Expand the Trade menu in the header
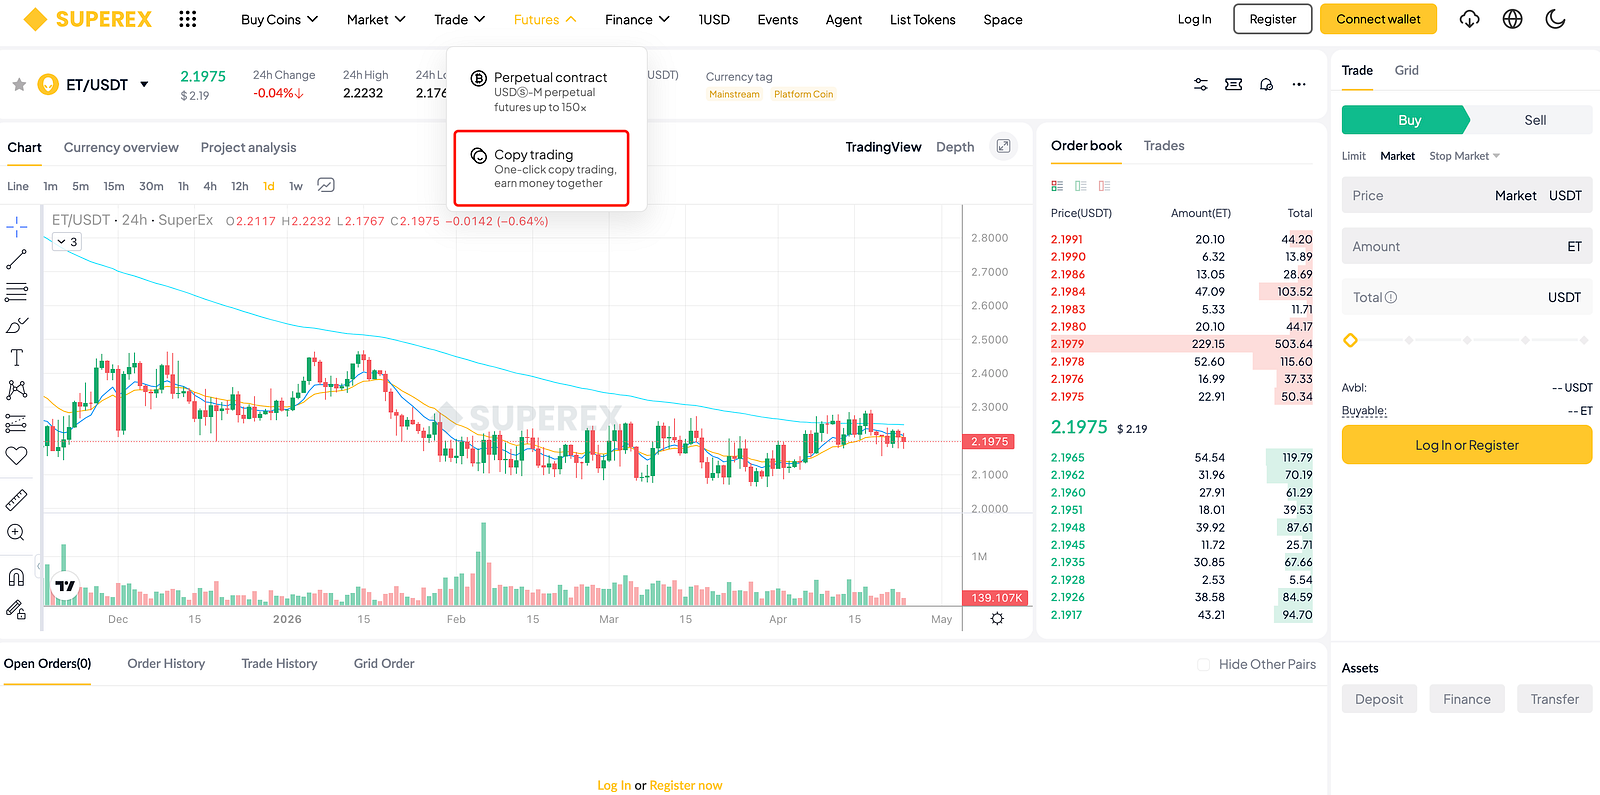Viewport: 1600px width, 795px height. point(459,19)
